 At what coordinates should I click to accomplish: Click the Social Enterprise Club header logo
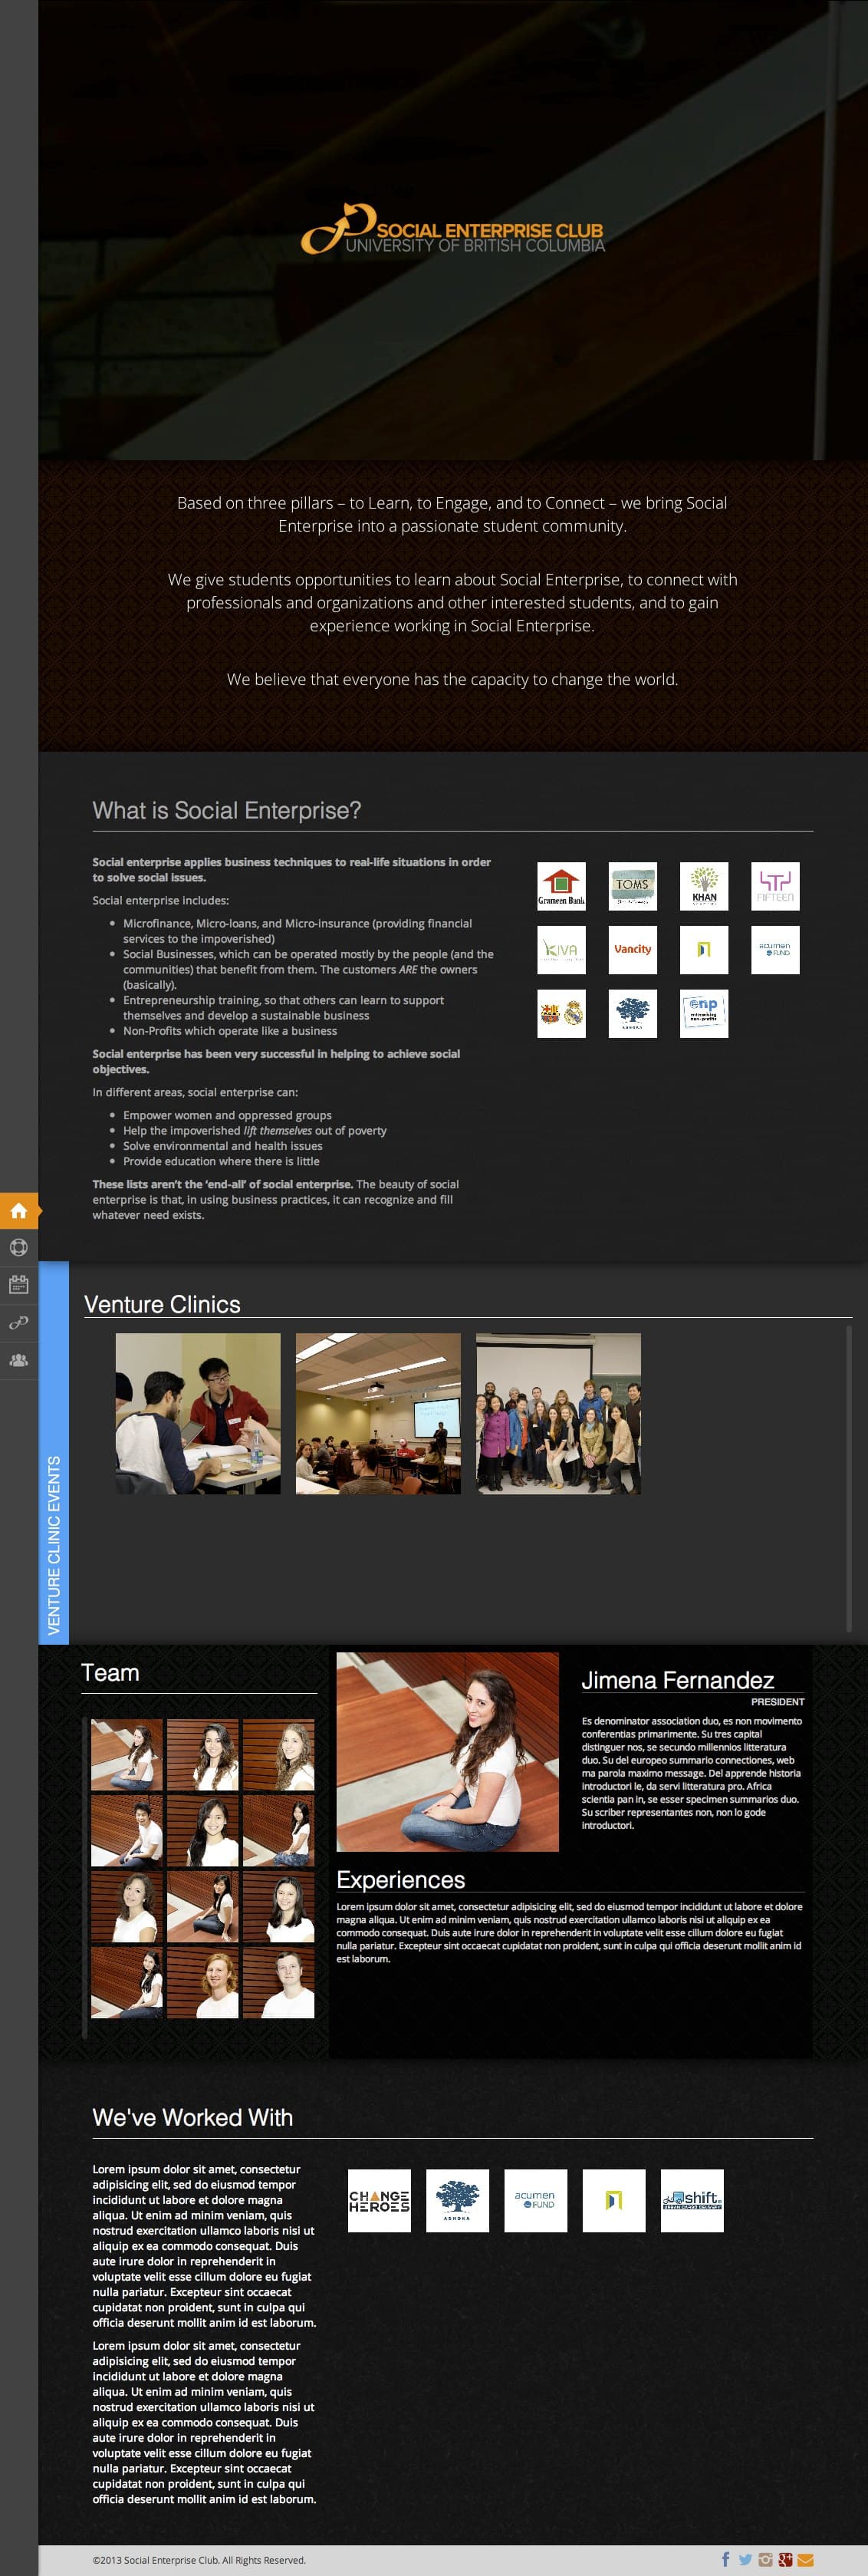pyautogui.click(x=453, y=229)
